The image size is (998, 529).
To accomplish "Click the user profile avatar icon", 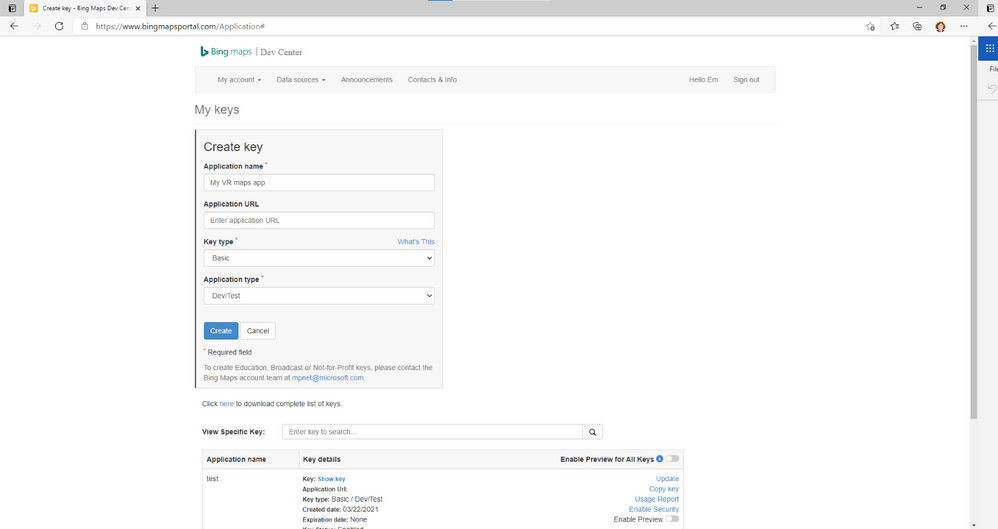I will tap(940, 26).
